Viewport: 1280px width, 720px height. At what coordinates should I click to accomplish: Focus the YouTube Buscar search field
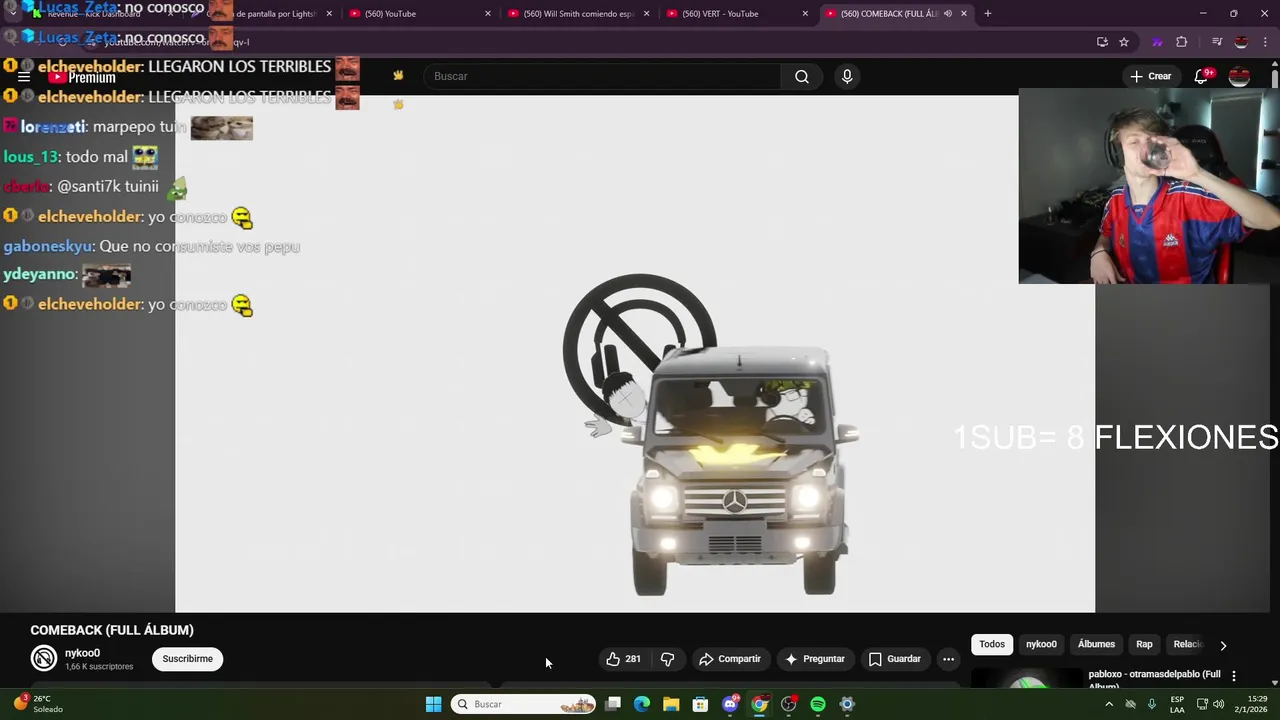pos(603,76)
